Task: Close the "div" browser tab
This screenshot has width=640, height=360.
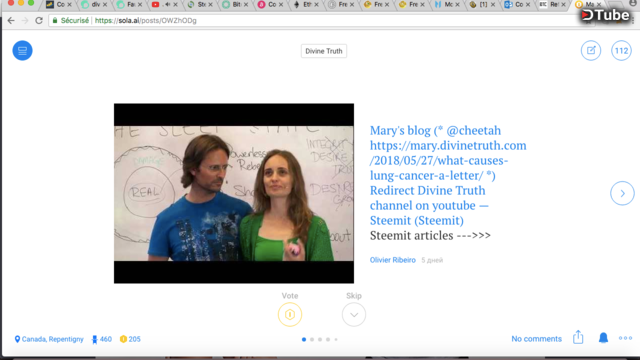Action: pos(105,4)
